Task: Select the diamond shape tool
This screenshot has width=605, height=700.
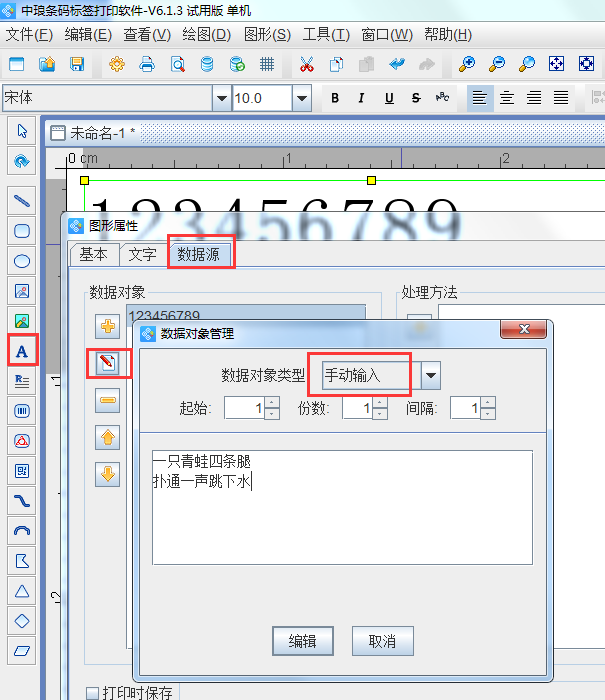Action: tap(22, 621)
